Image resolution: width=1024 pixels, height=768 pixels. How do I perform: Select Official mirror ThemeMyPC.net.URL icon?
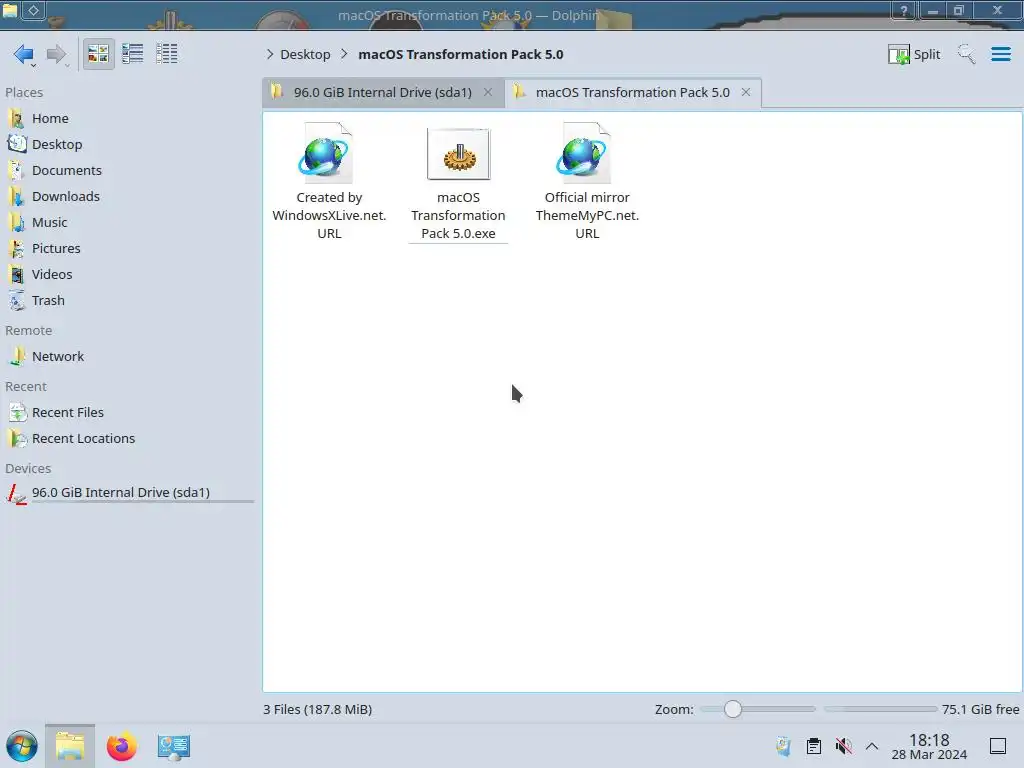coord(583,153)
